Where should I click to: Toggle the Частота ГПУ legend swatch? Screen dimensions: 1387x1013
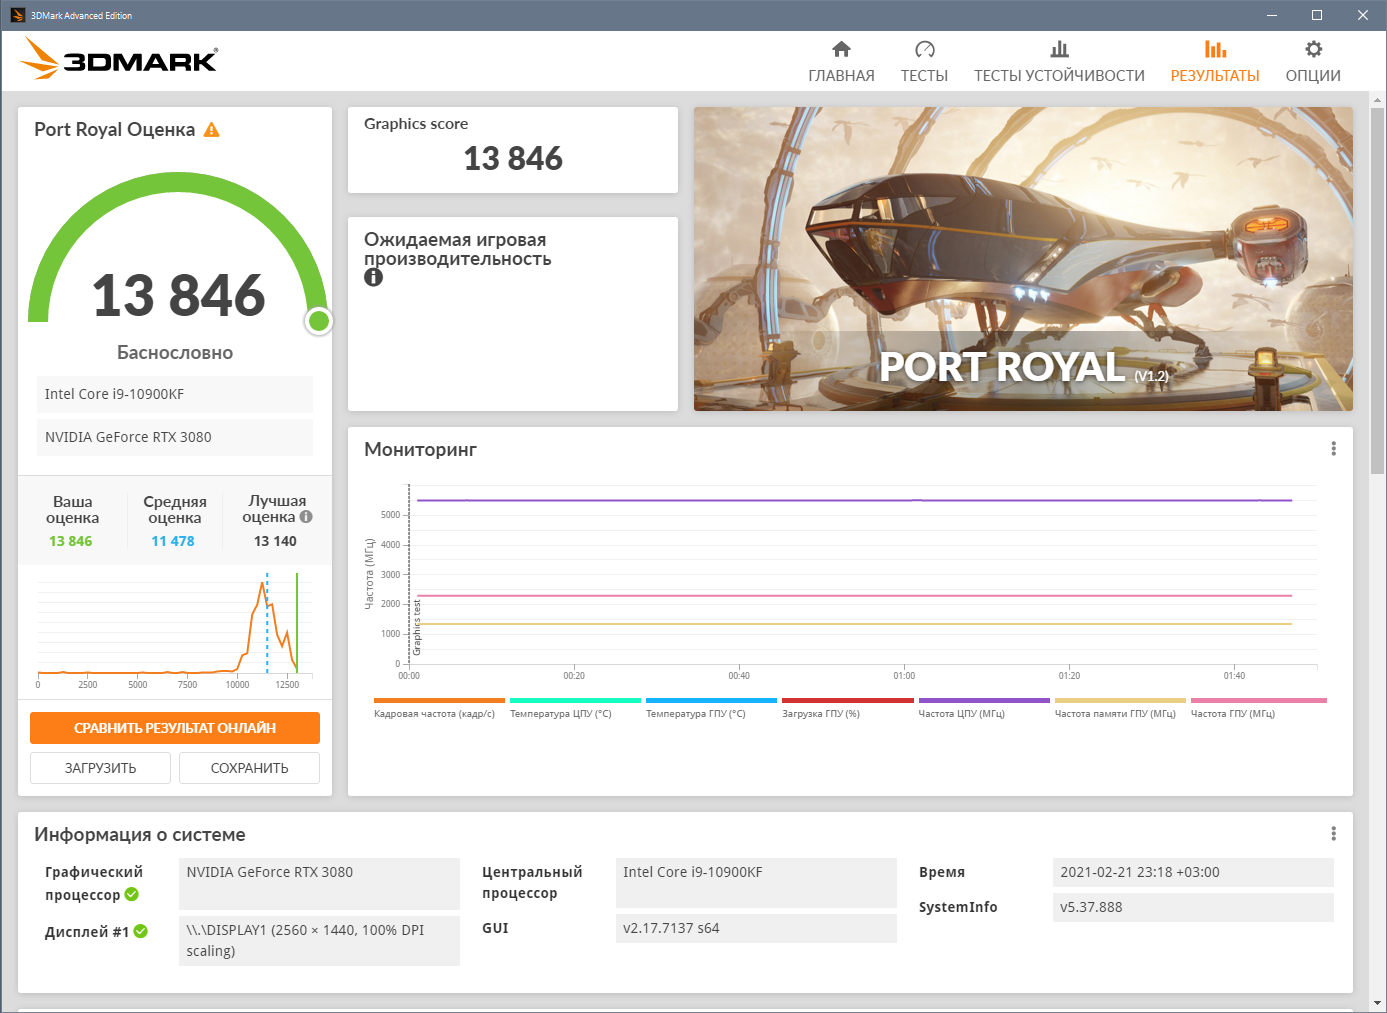click(x=1258, y=700)
